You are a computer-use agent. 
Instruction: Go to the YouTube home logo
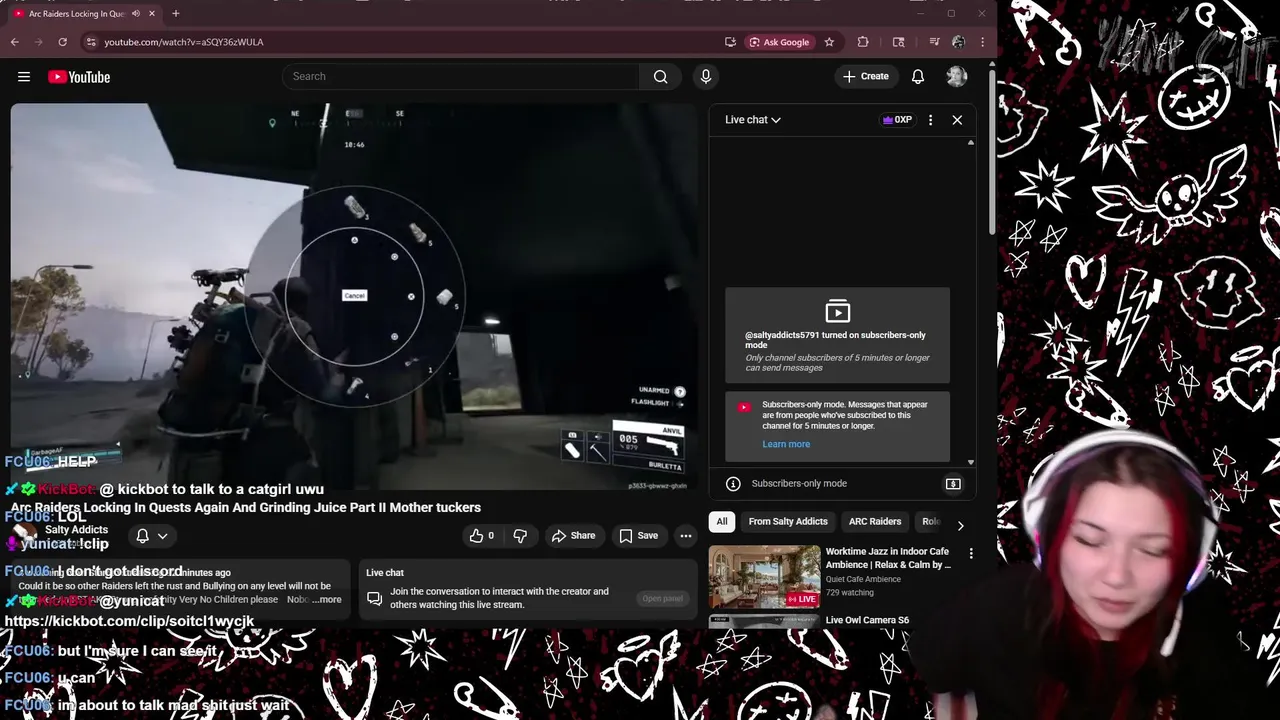(79, 77)
